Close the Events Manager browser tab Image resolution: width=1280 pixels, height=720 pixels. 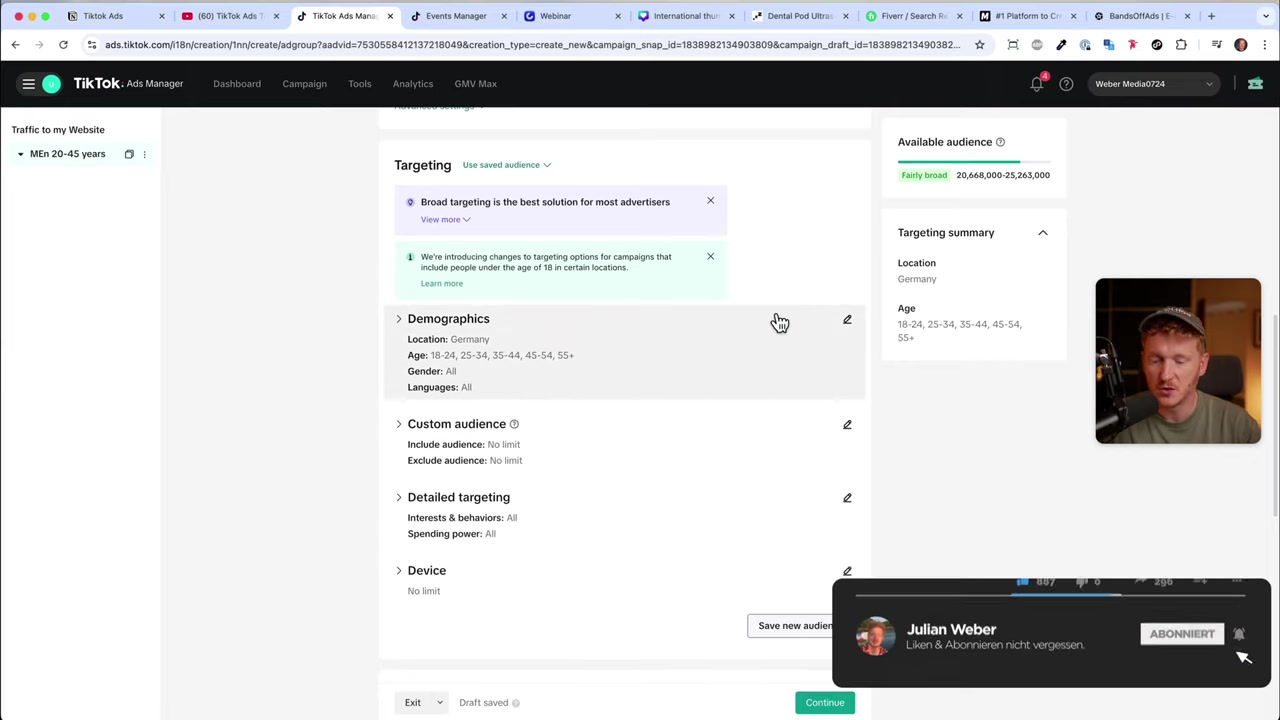point(504,16)
